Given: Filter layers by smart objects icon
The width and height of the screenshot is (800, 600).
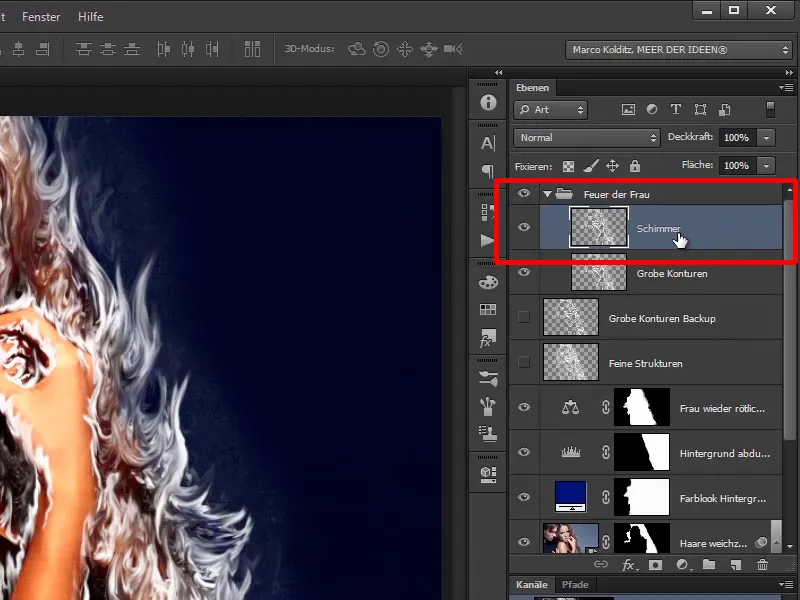Looking at the screenshot, I should [x=724, y=109].
